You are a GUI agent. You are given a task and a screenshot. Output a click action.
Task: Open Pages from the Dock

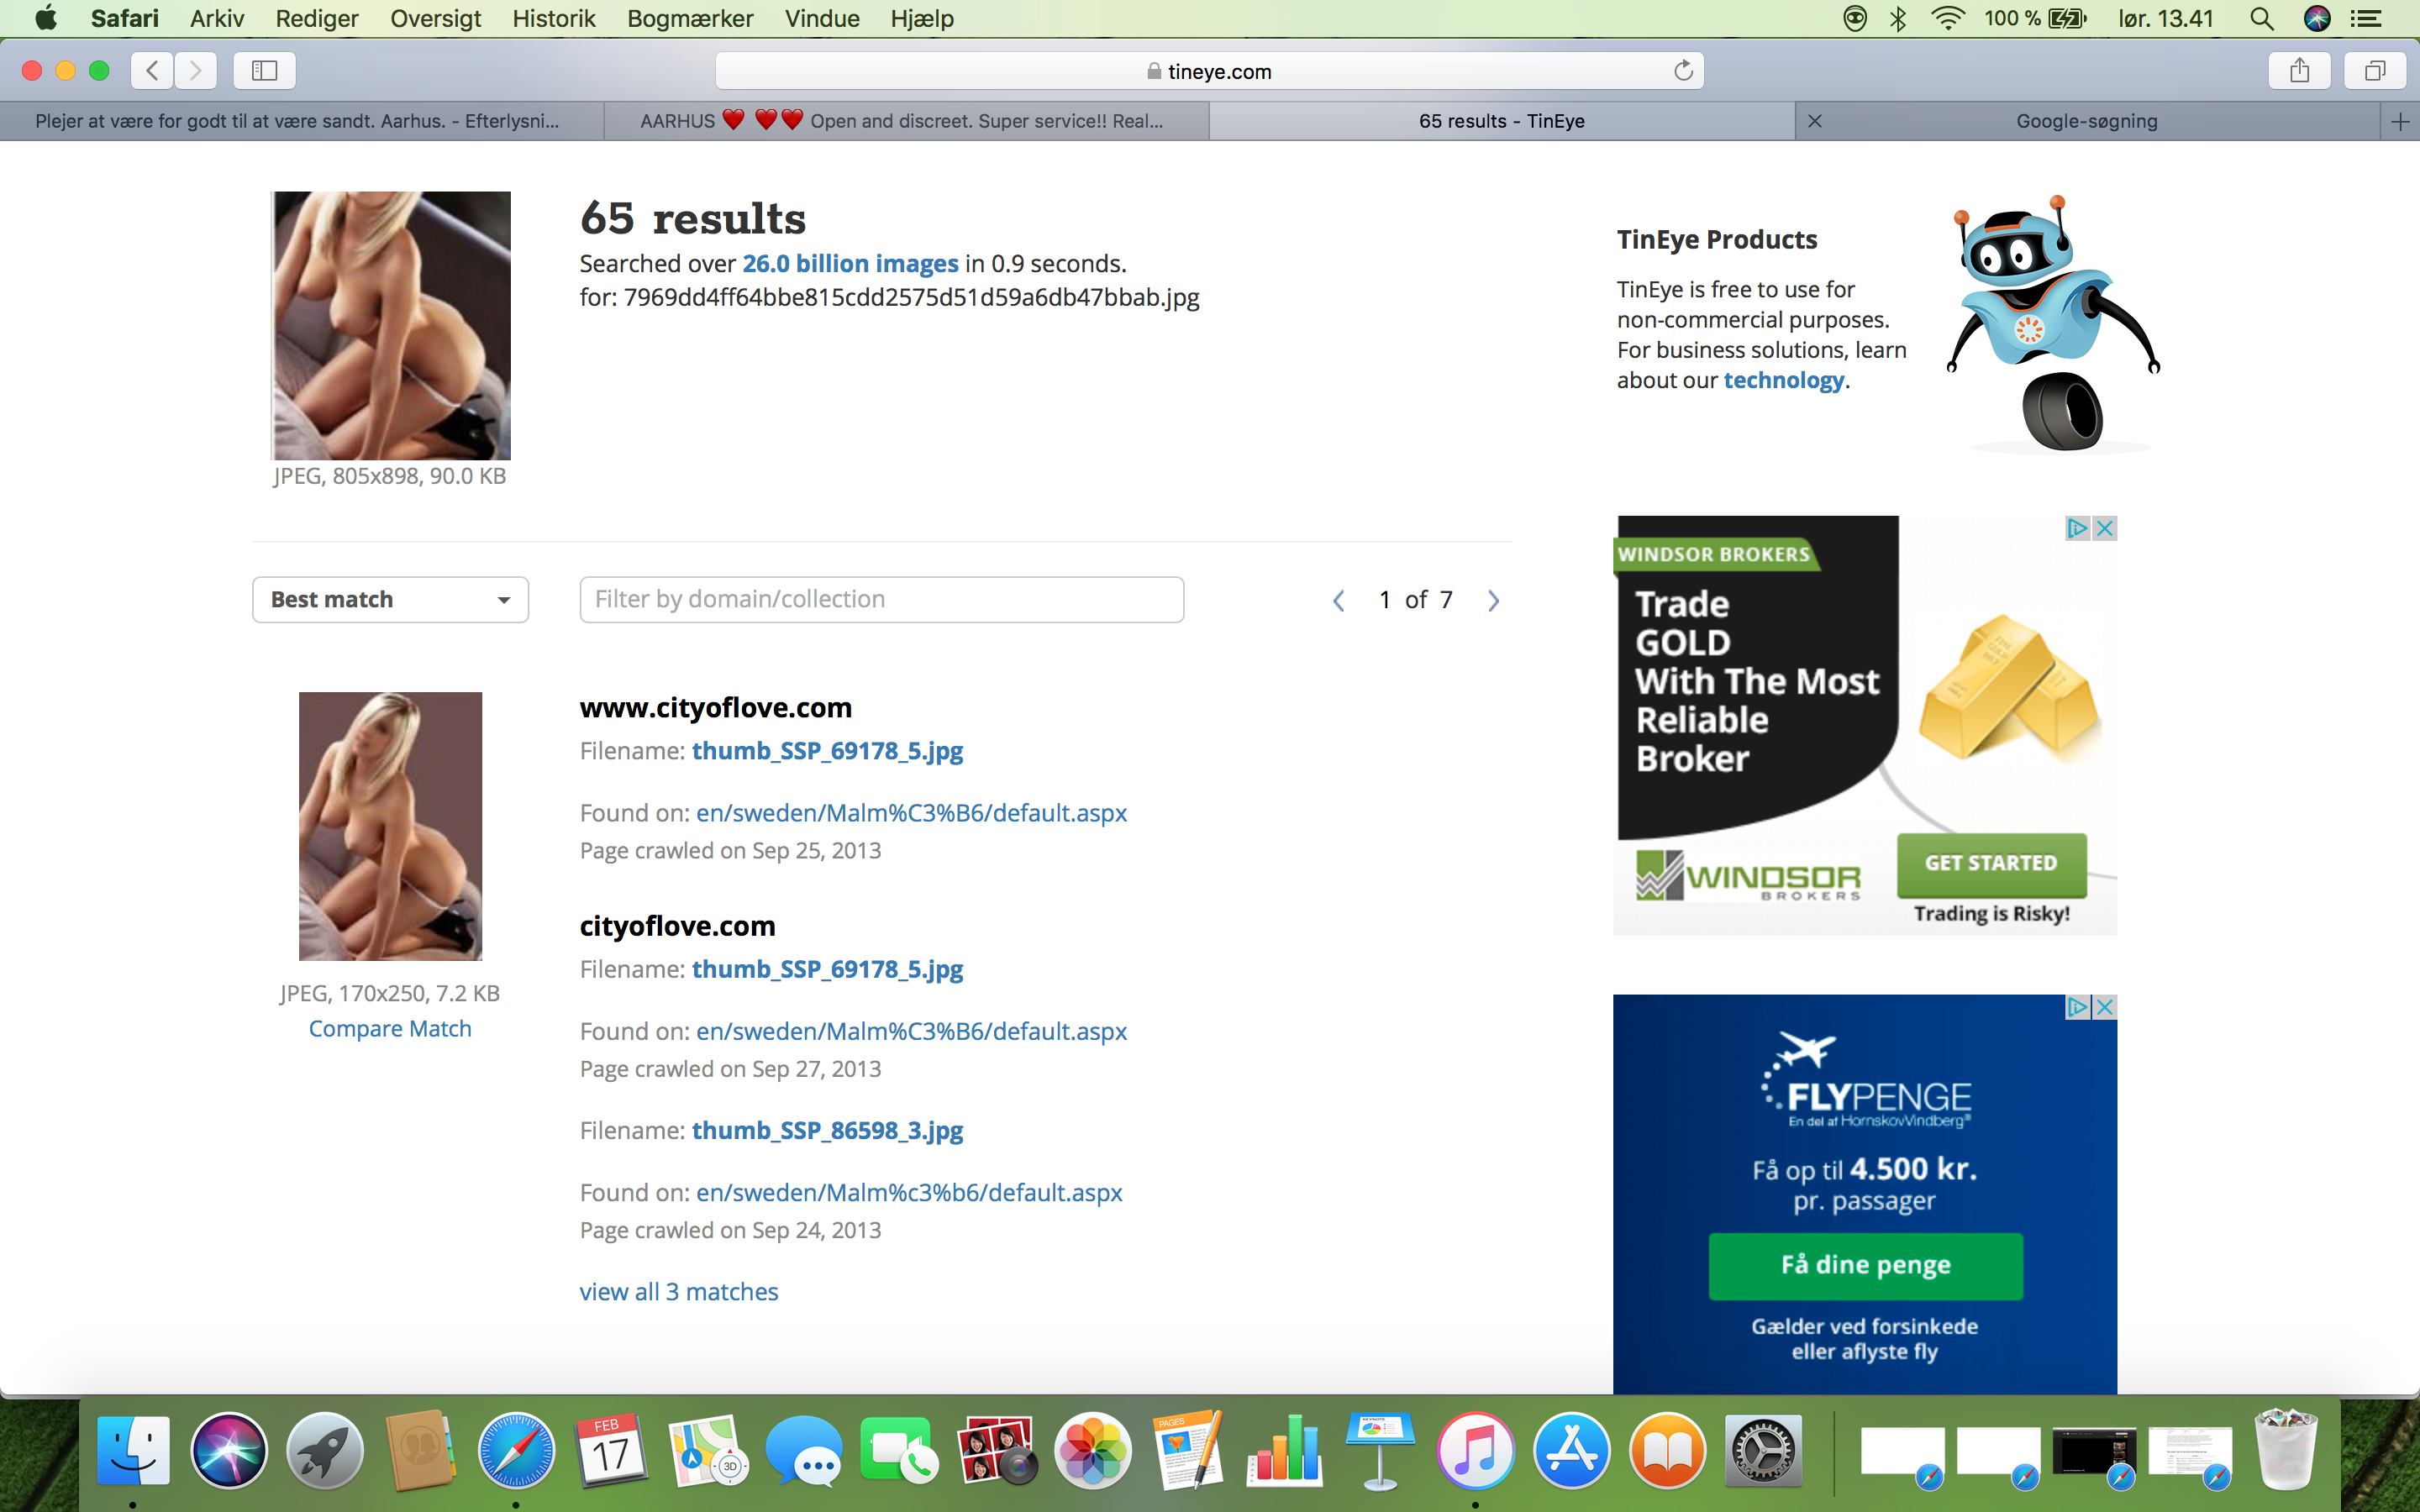click(x=1188, y=1450)
